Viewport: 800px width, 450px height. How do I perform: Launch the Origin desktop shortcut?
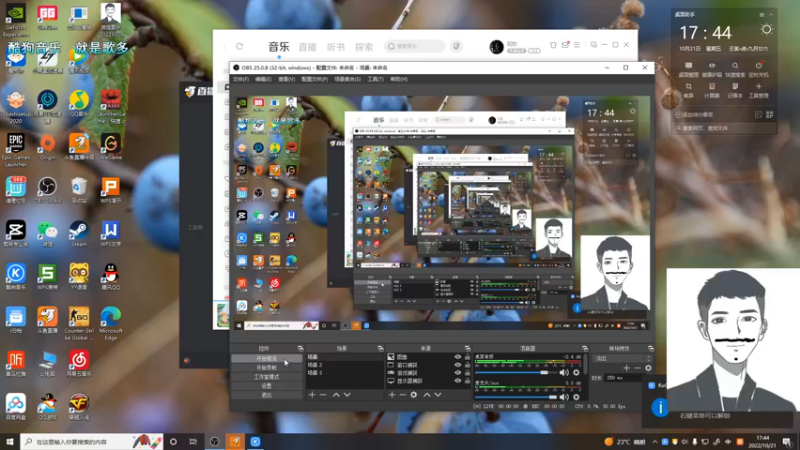[x=47, y=147]
